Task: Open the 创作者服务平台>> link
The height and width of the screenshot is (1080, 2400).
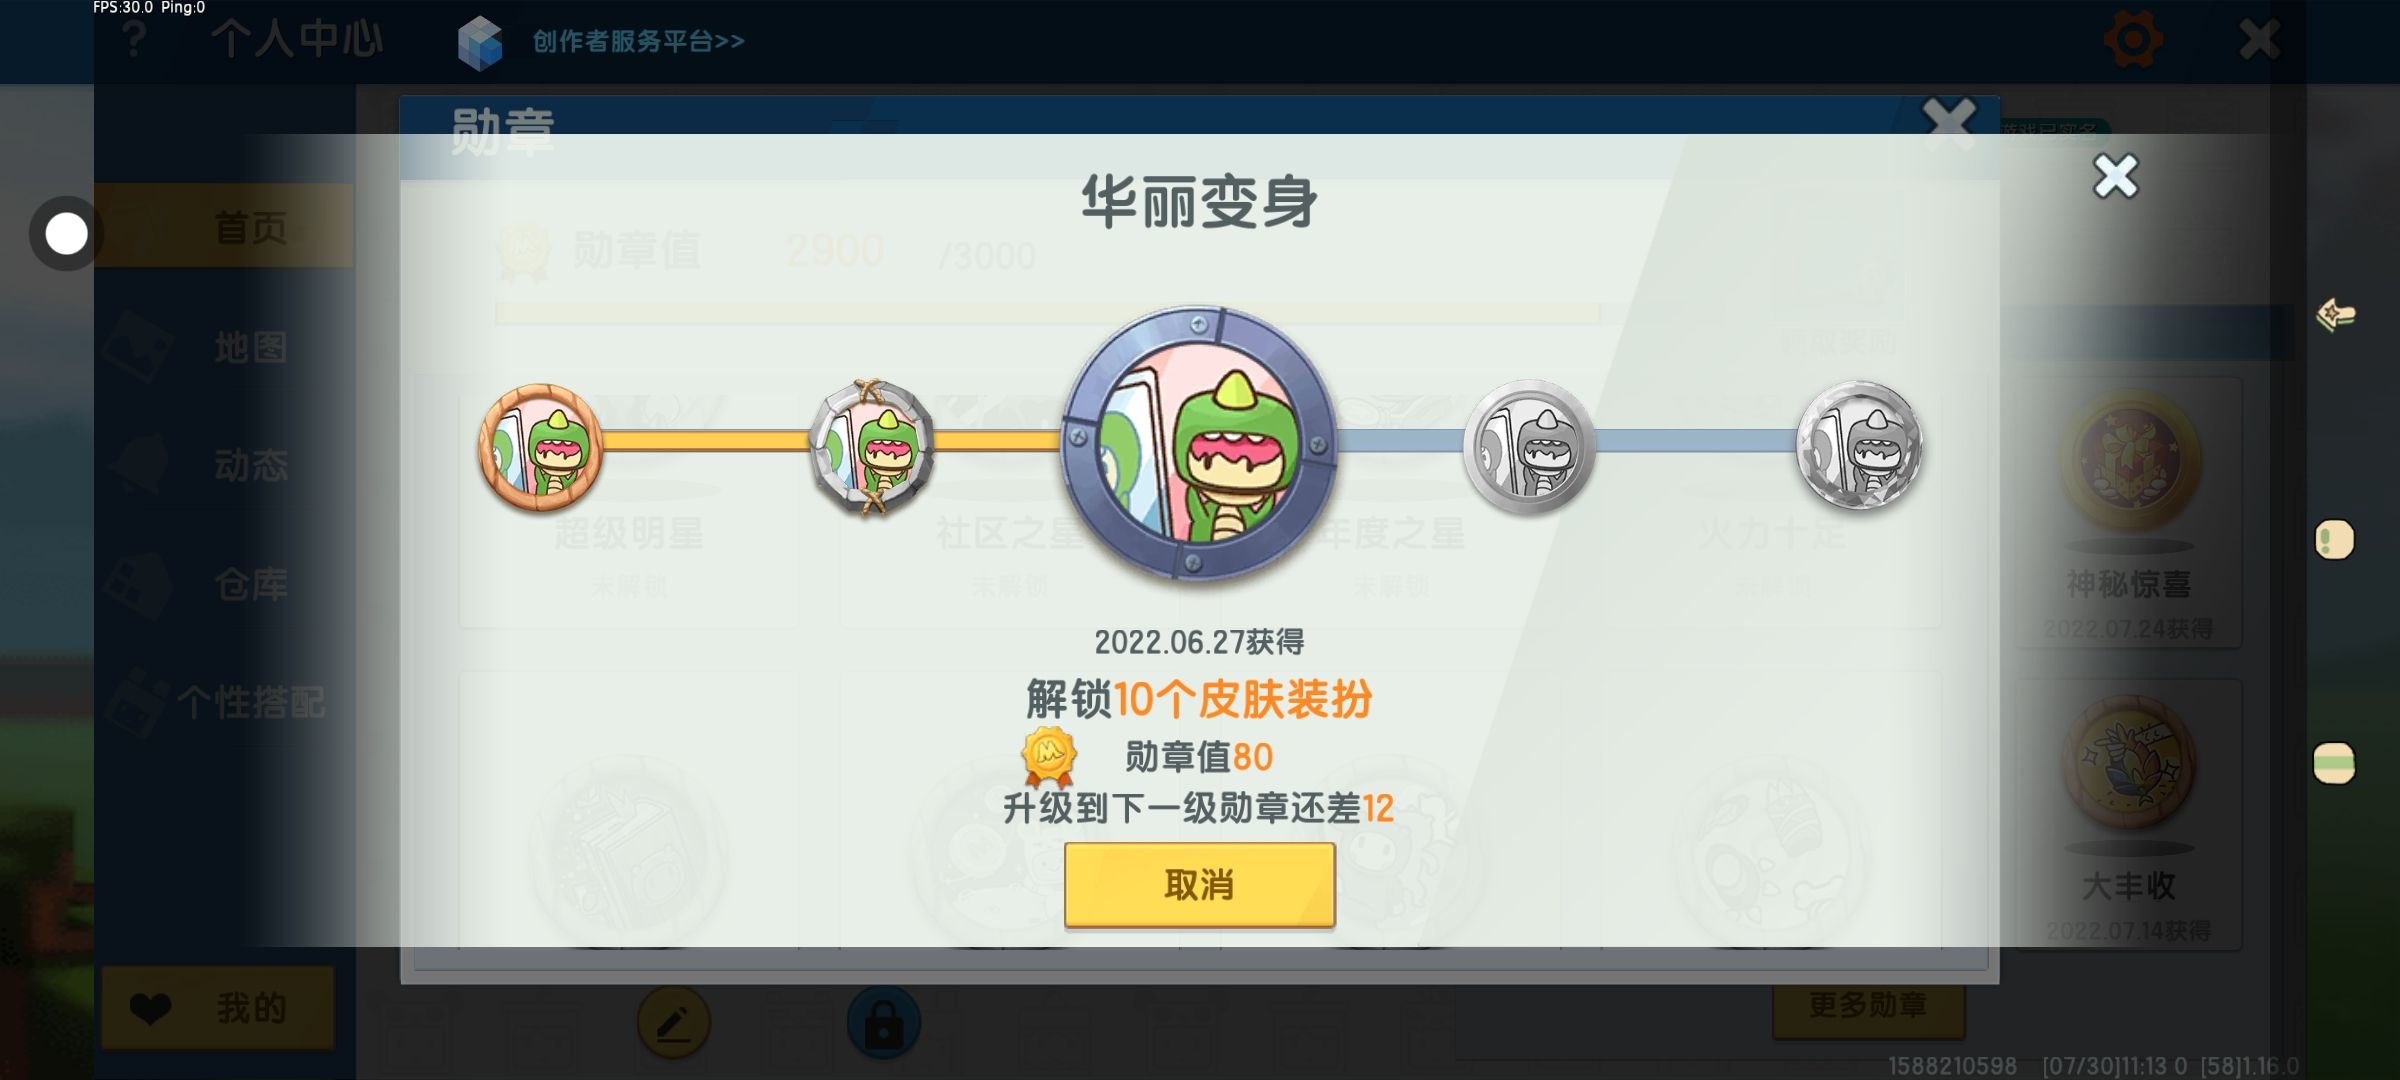Action: pos(638,41)
